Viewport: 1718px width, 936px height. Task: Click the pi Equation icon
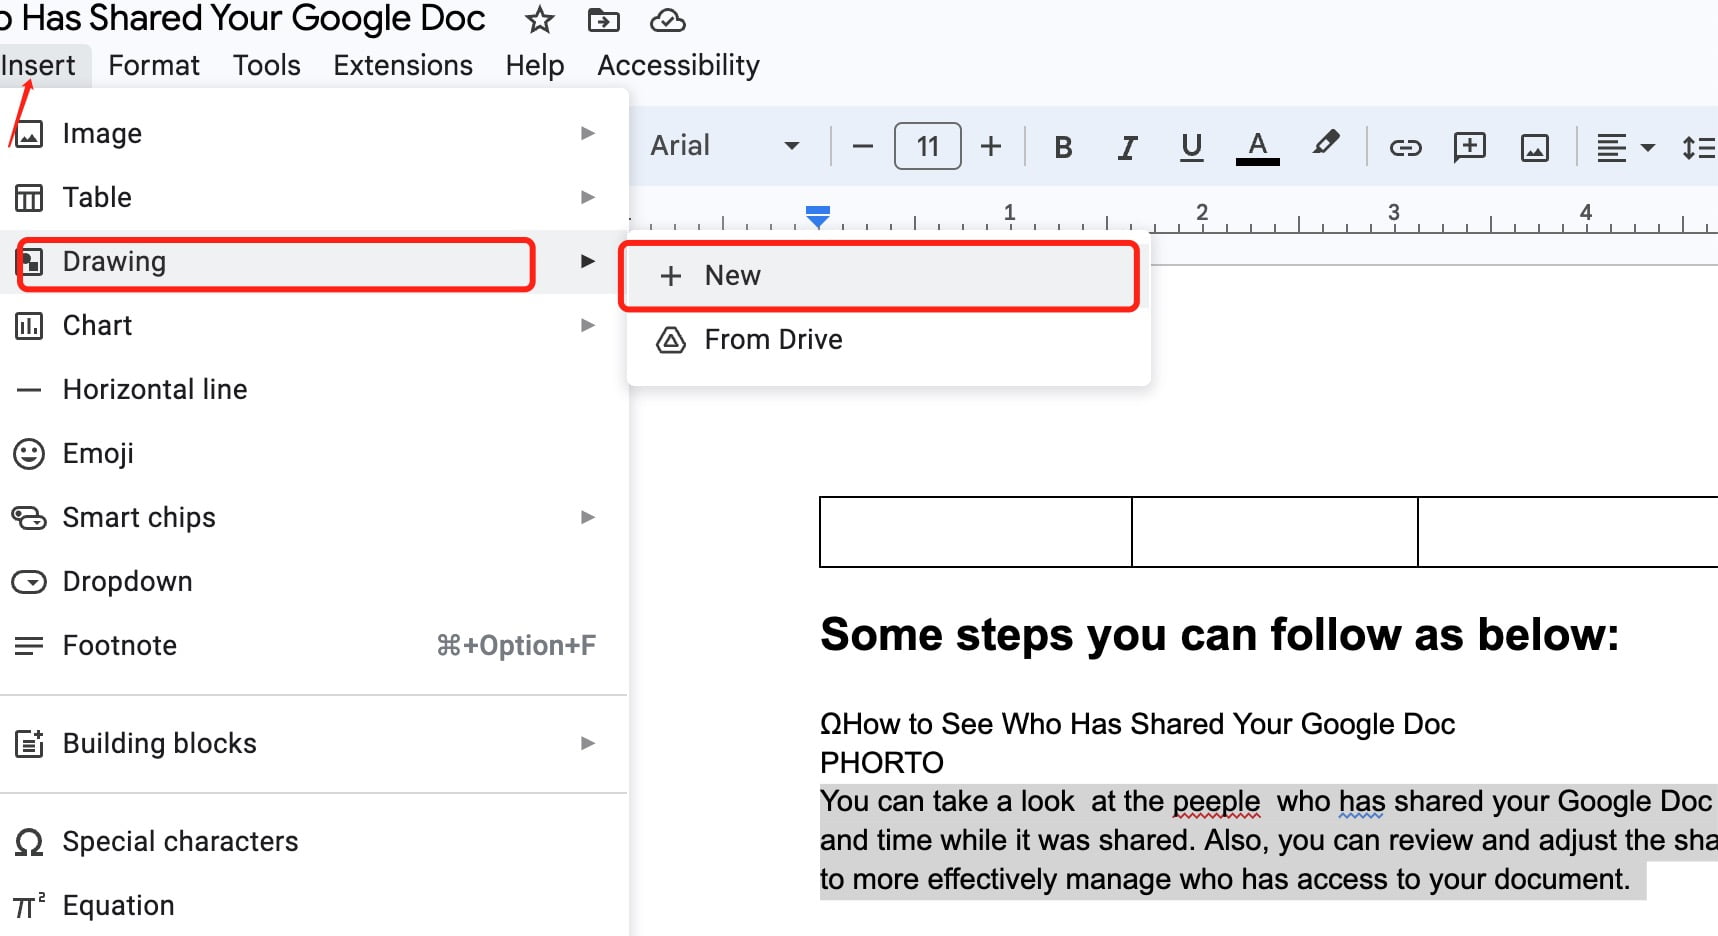tap(29, 906)
